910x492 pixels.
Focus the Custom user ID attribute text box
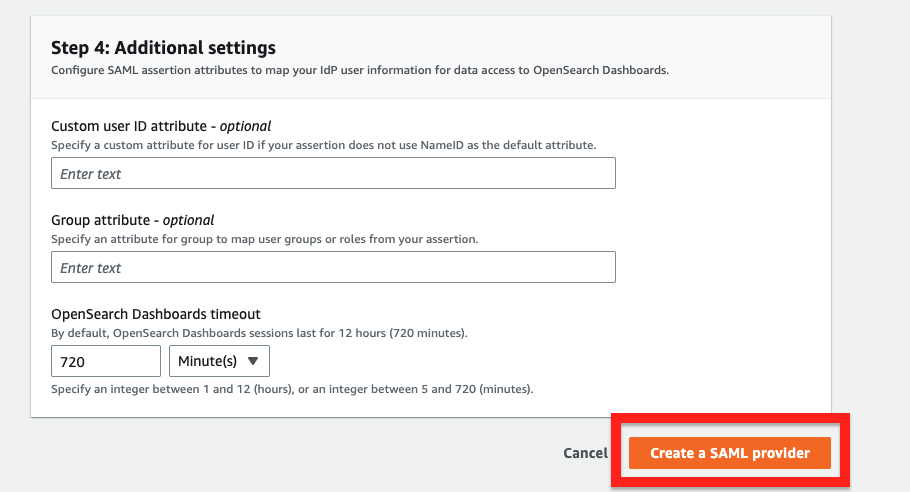333,174
